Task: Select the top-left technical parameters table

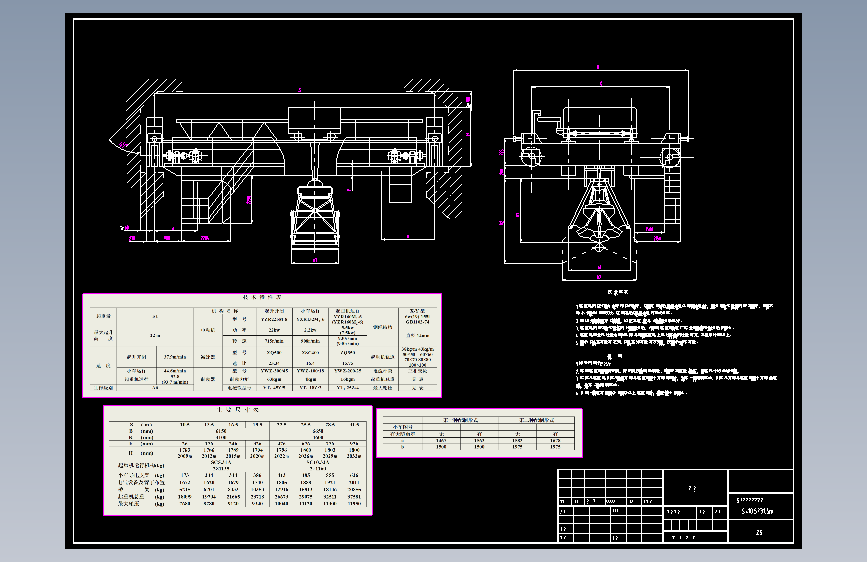Action: tap(262, 345)
